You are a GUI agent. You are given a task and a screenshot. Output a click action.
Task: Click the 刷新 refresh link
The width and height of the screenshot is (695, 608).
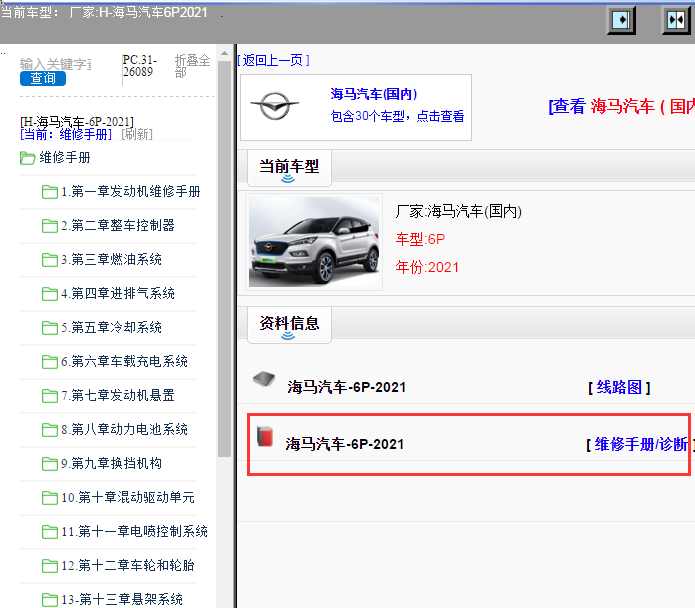tap(137, 134)
